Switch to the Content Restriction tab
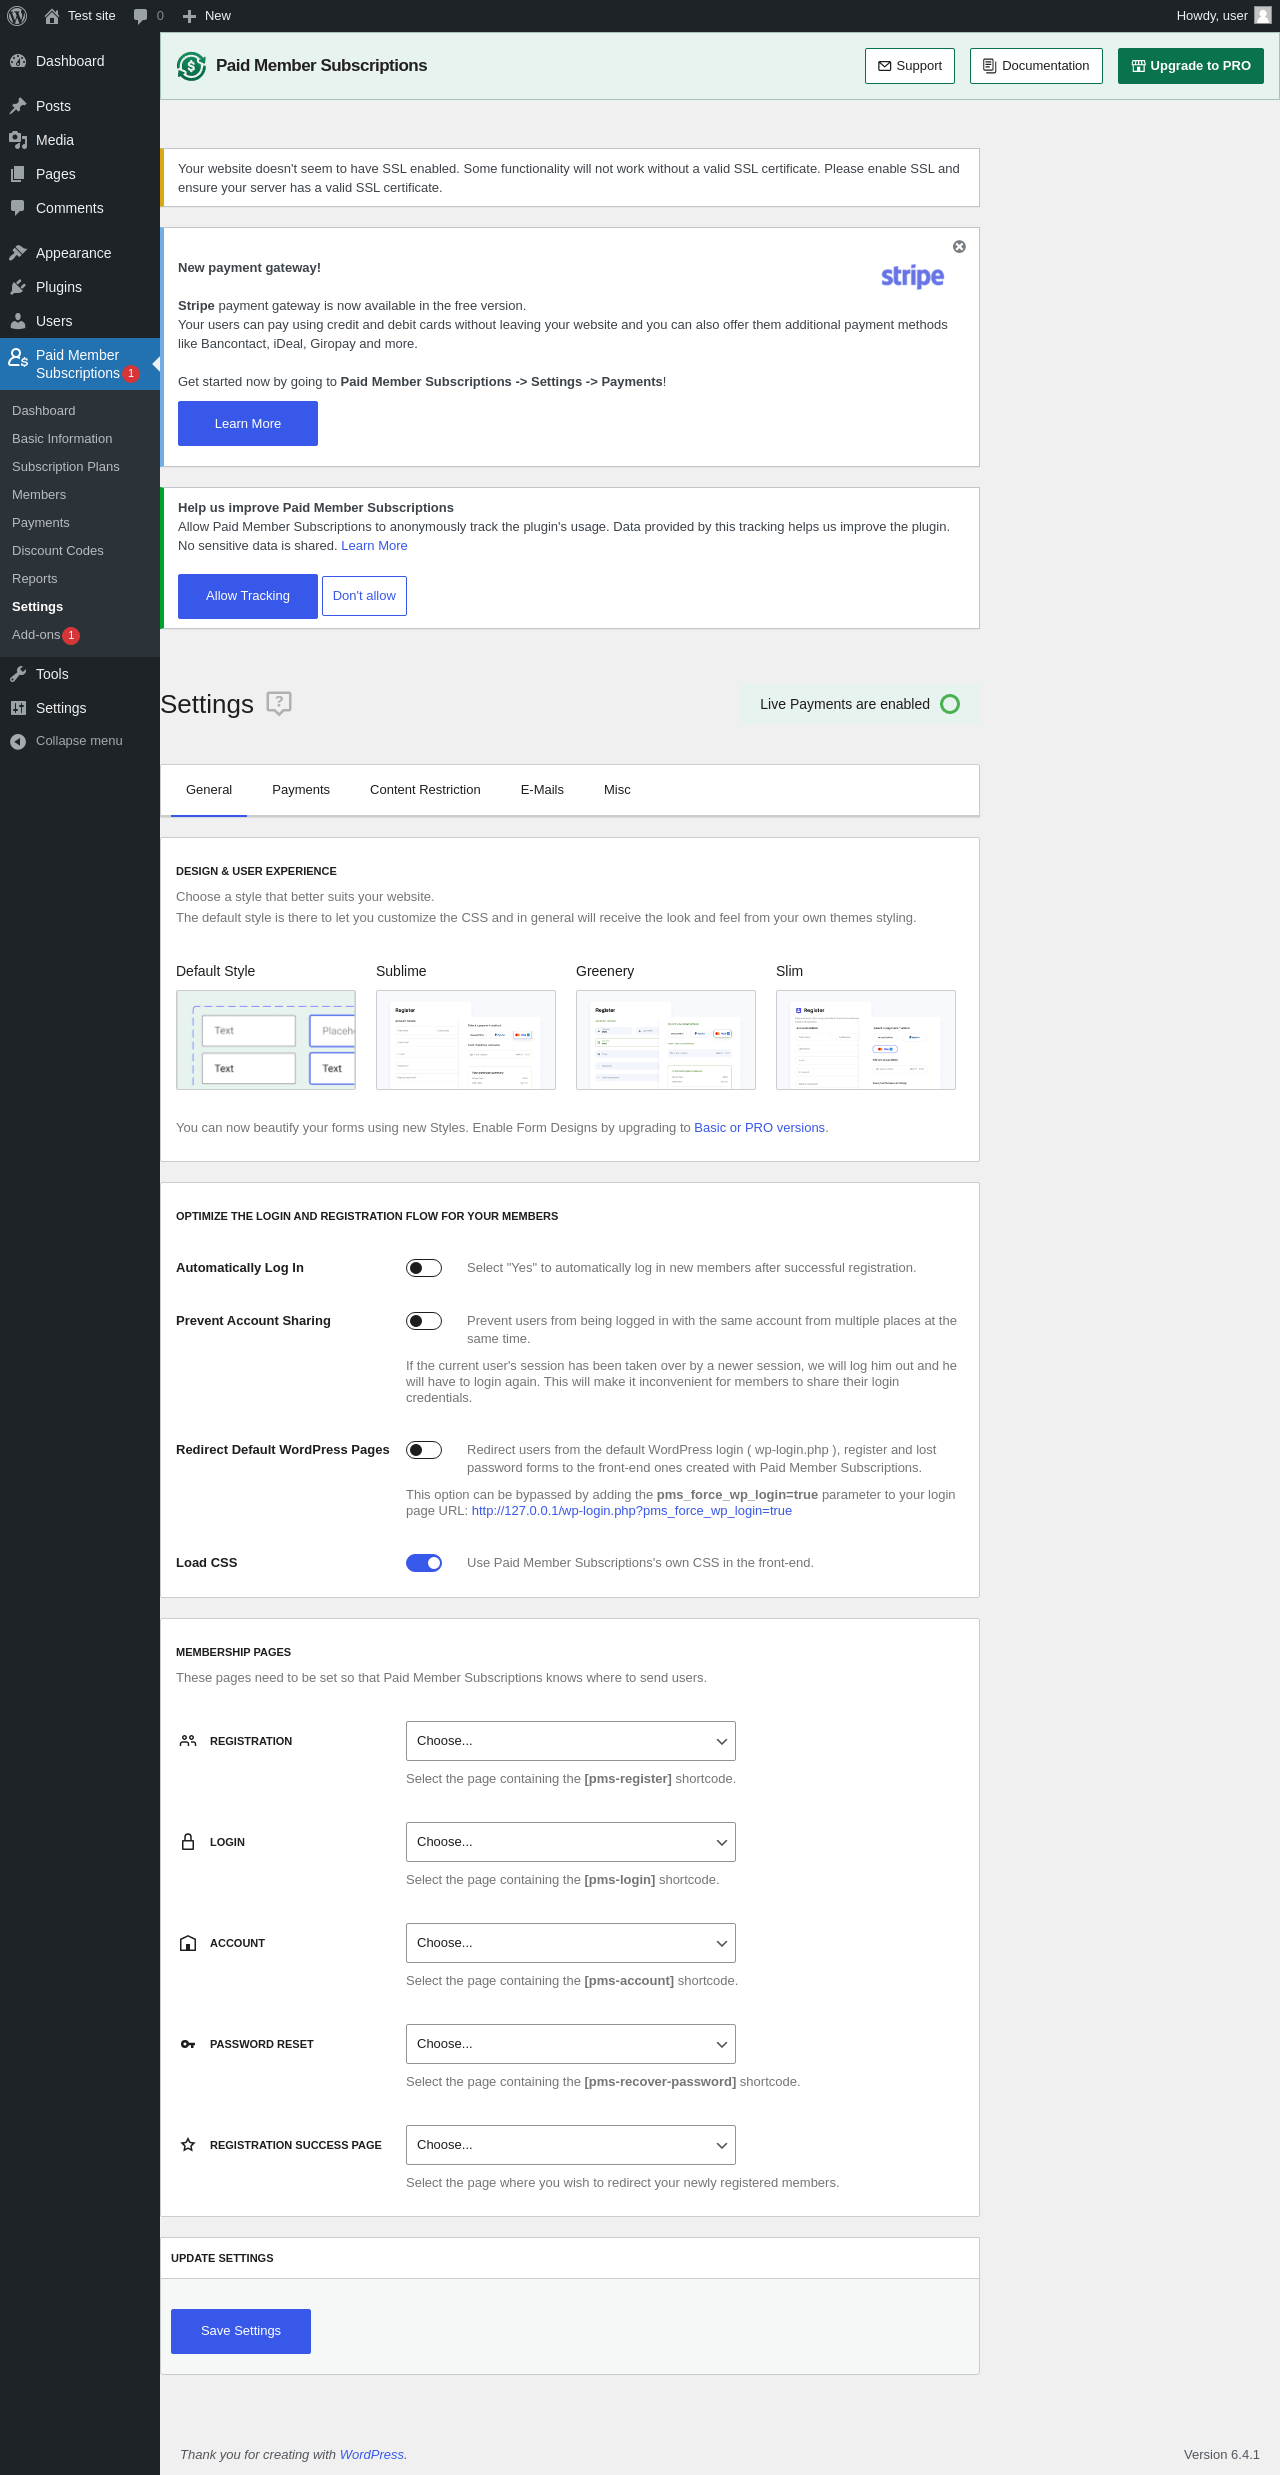Screen dimensions: 1280x2475 [x=425, y=790]
